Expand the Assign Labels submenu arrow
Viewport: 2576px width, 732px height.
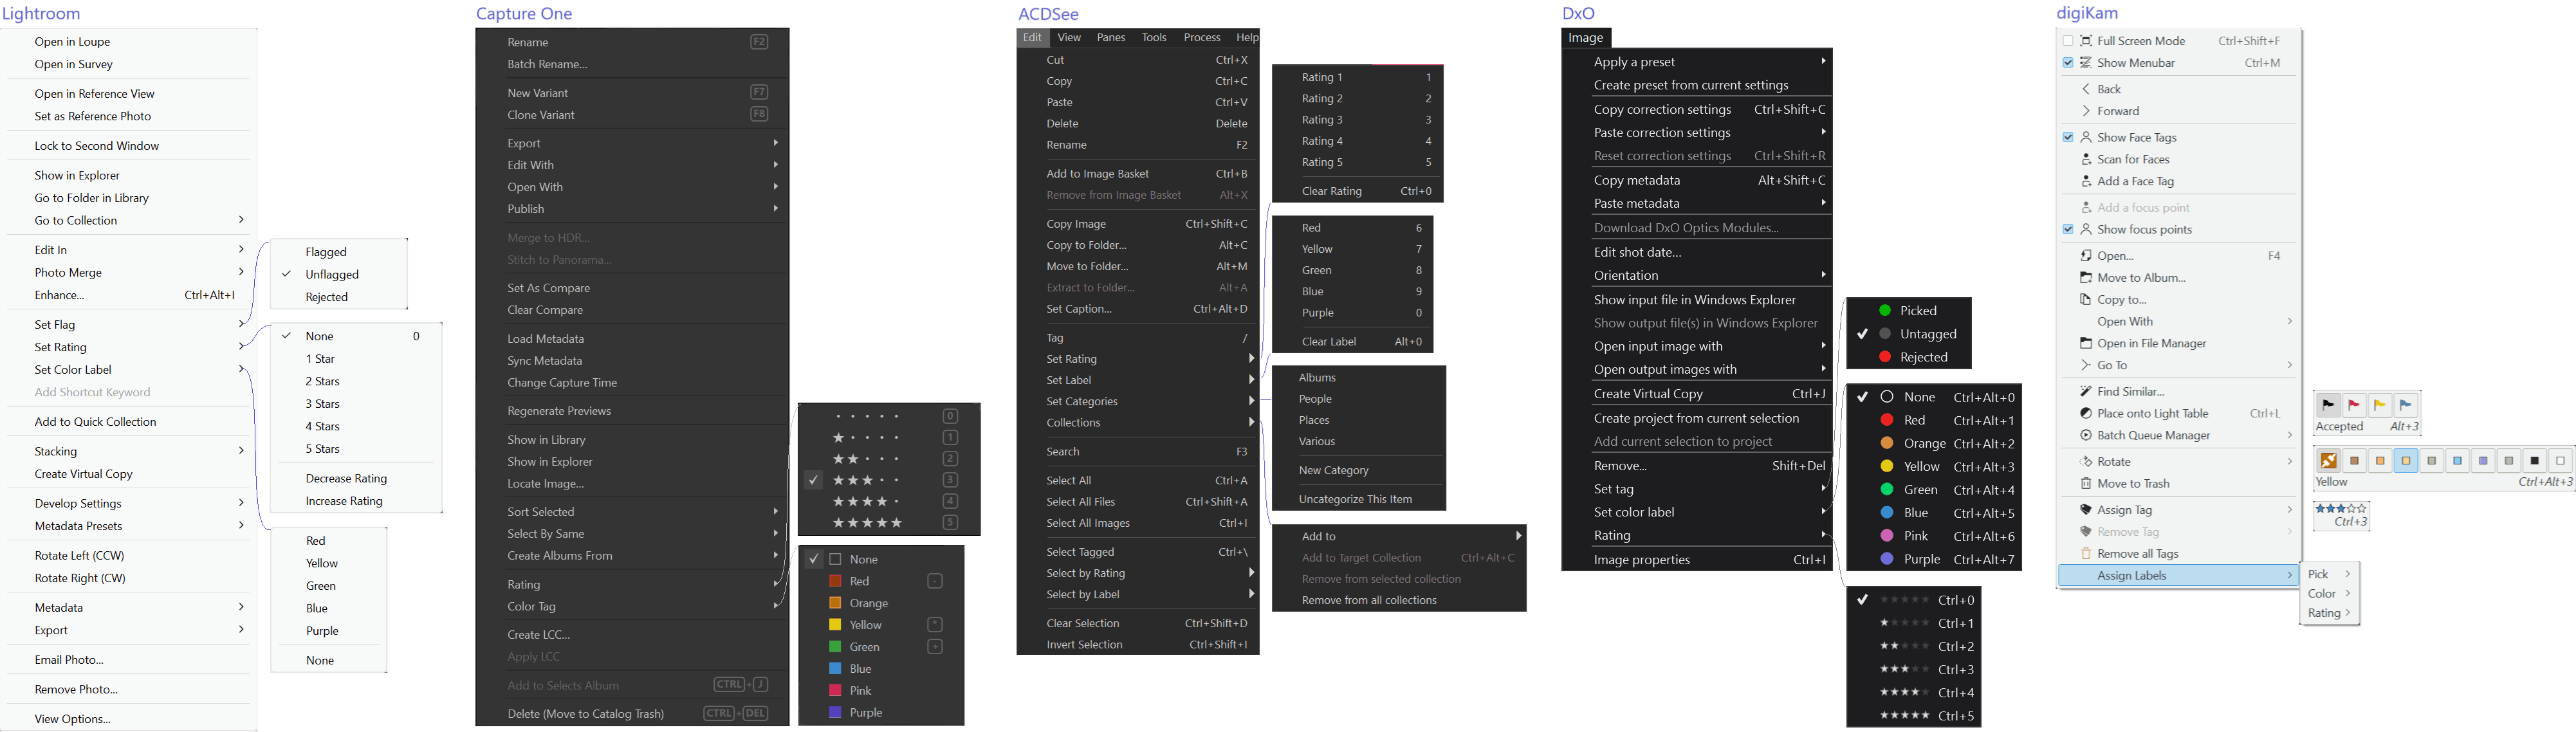coord(2289,576)
